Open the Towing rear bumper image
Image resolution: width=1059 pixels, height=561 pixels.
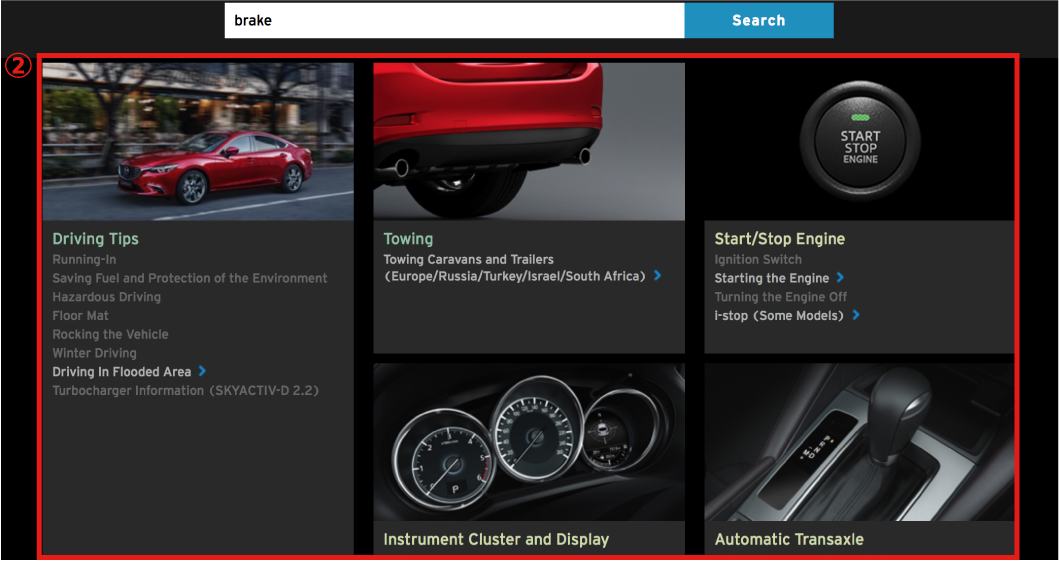pyautogui.click(x=529, y=141)
